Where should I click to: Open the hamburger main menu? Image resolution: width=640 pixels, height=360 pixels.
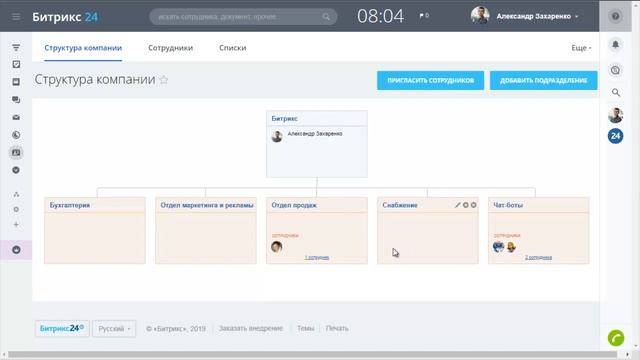point(16,16)
